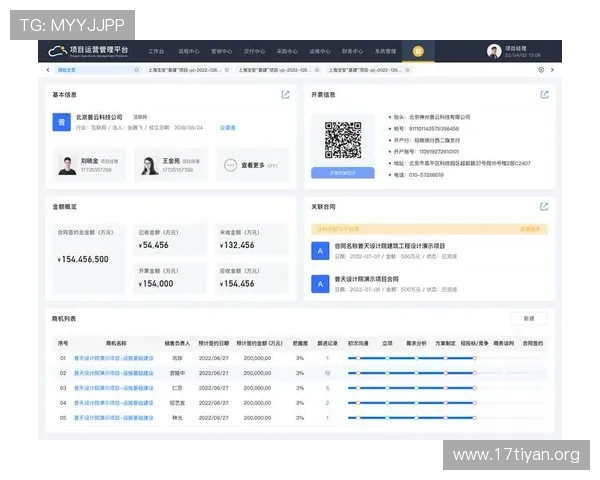
Task: Open contract 普天设计院演示项目合同
Action: coord(367,279)
